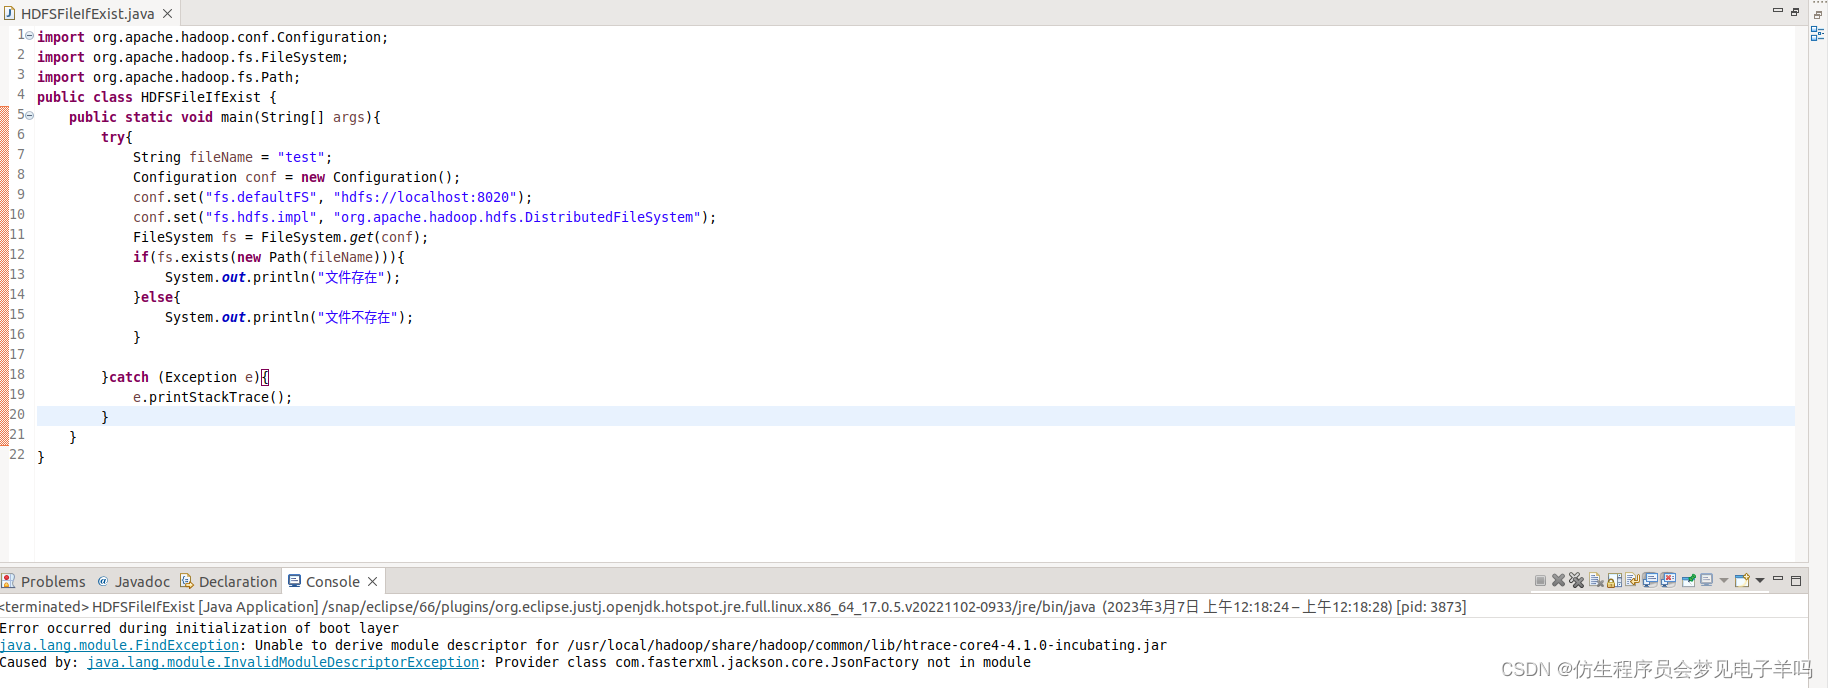This screenshot has height=688, width=1828.
Task: Click line number 17 in the gutter
Action: pos(17,354)
